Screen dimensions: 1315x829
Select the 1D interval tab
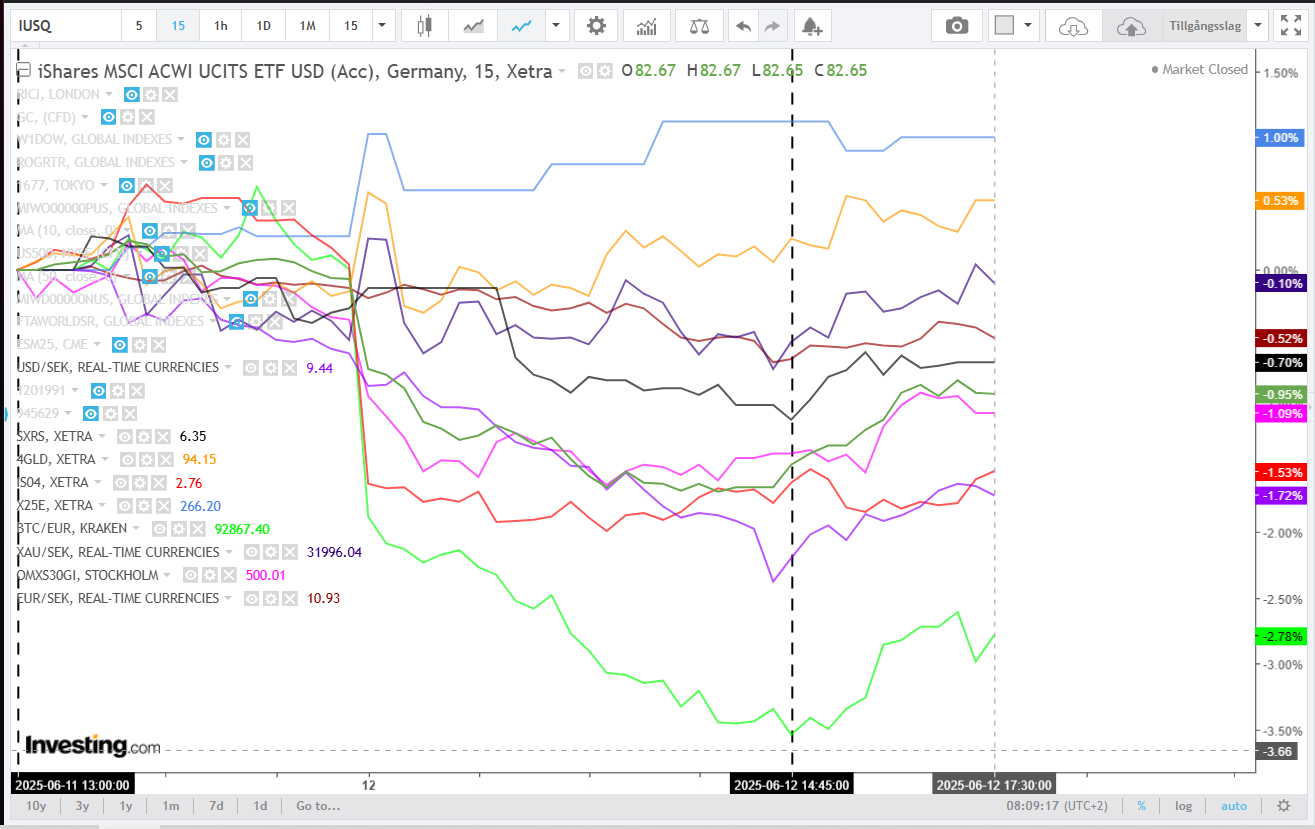(x=264, y=26)
